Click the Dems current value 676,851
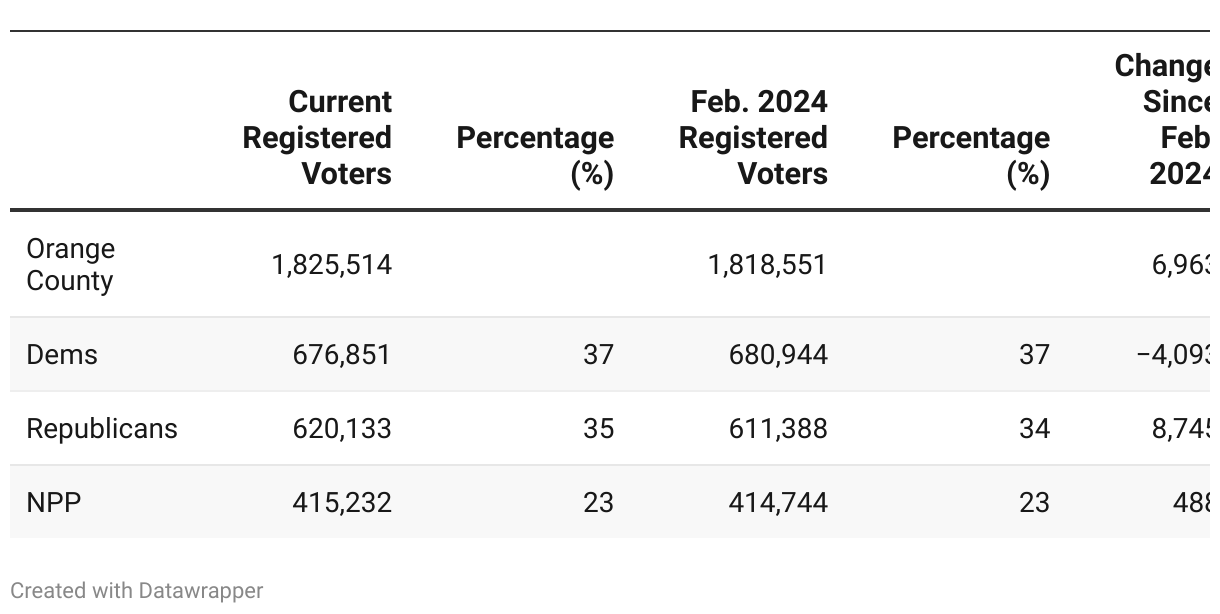1220x614 pixels. (342, 355)
